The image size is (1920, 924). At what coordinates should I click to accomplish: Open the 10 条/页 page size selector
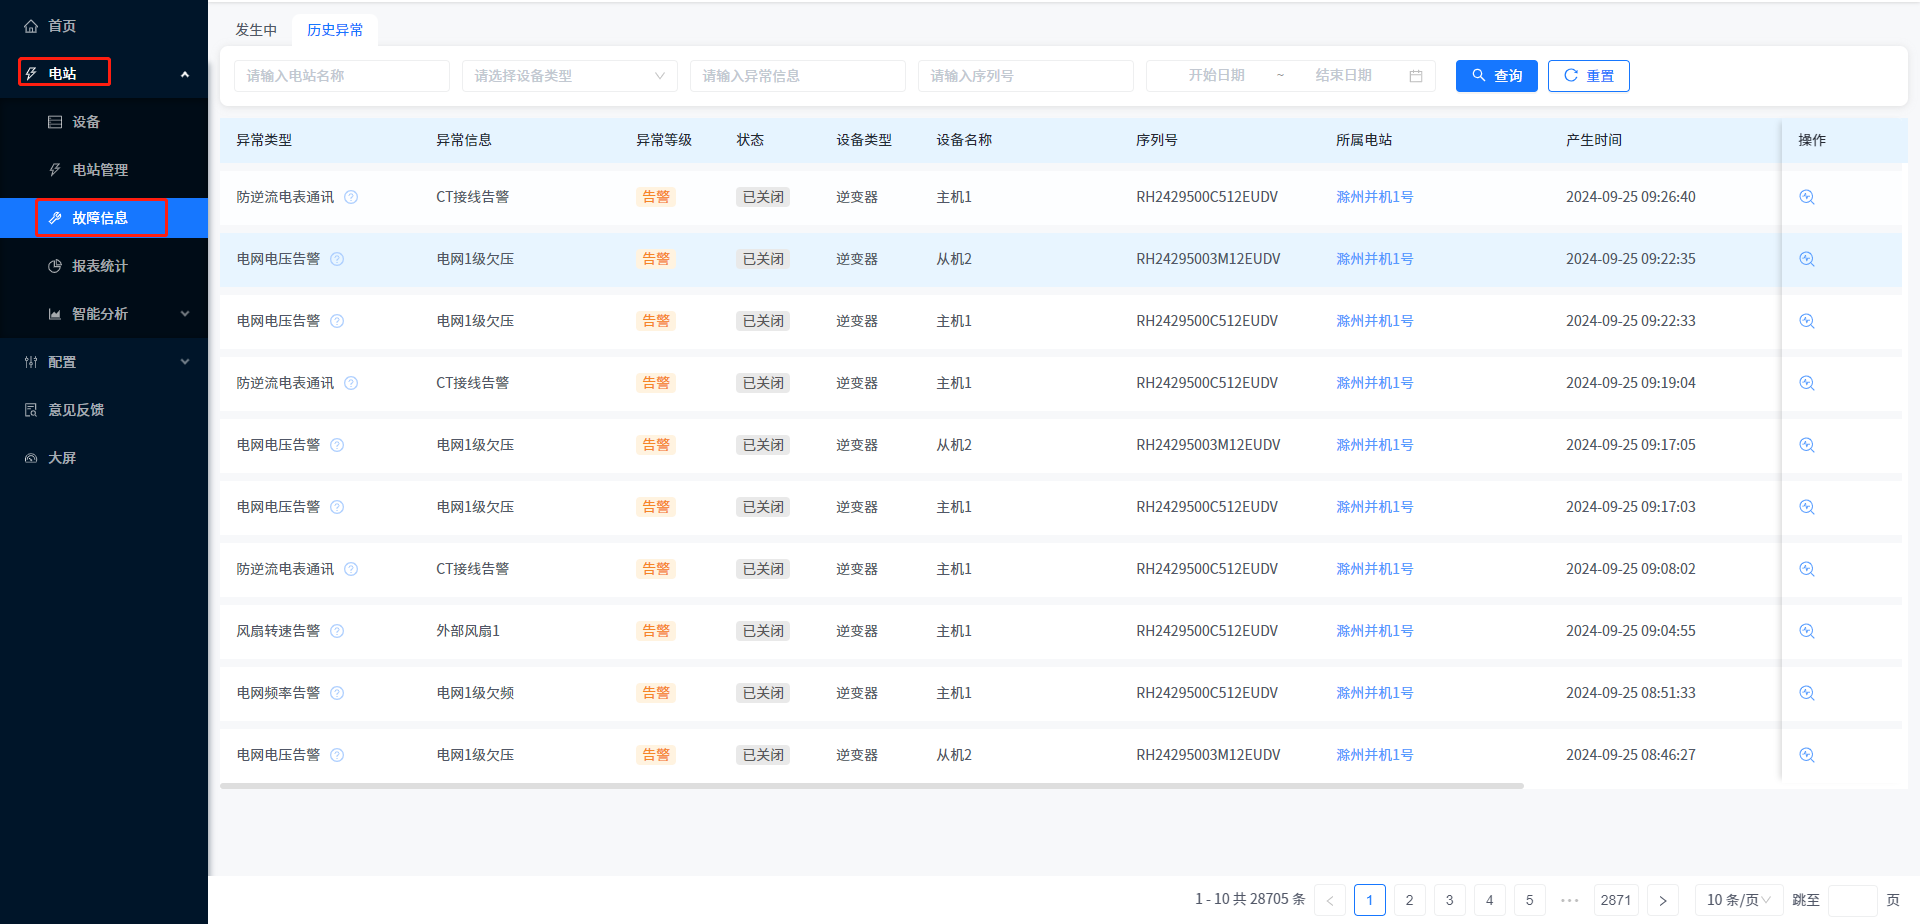click(x=1738, y=900)
